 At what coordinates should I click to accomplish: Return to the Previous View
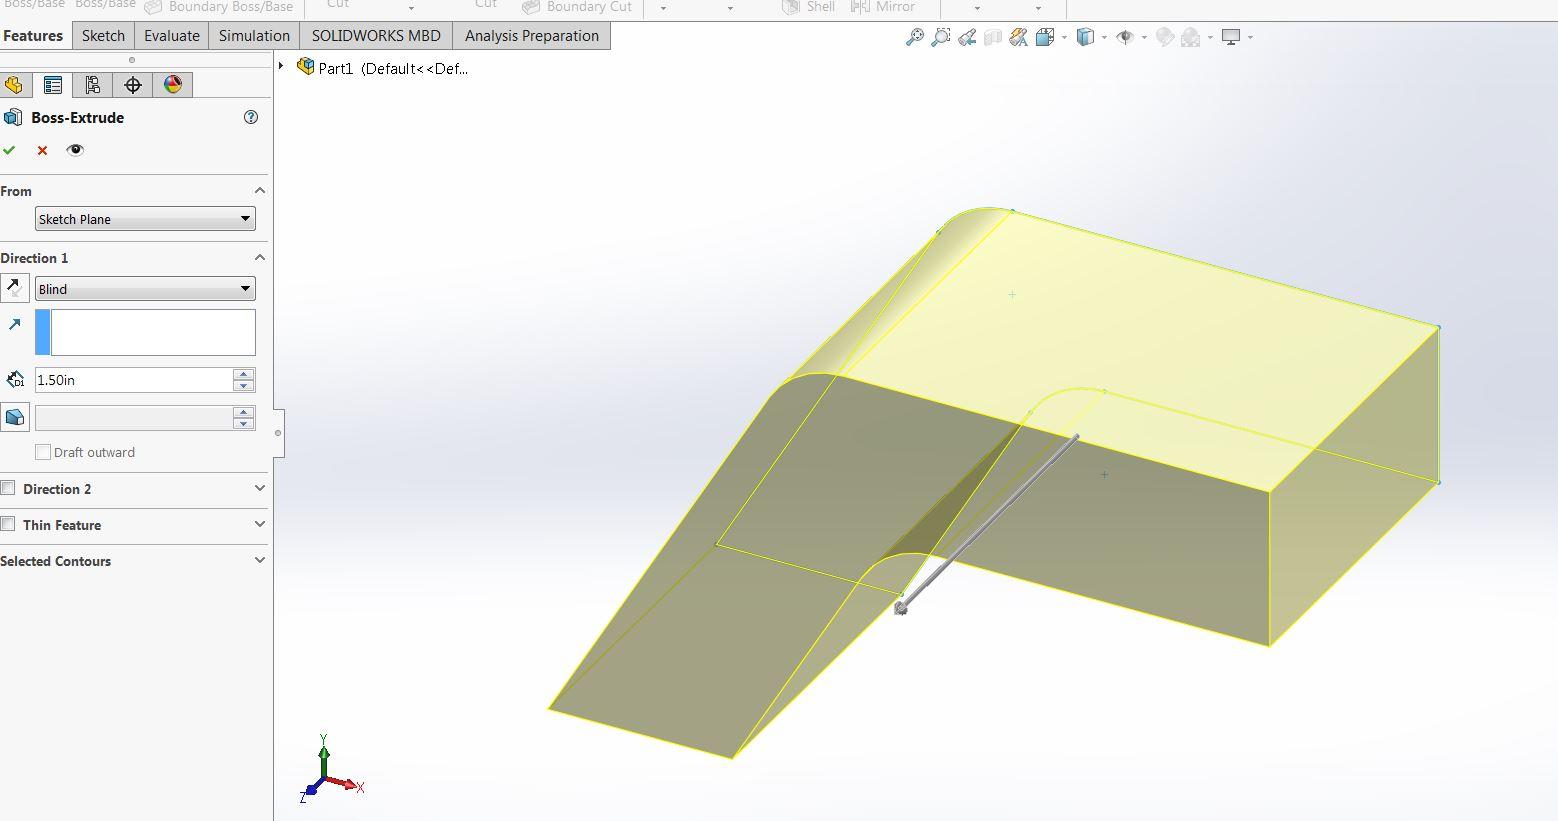pyautogui.click(x=966, y=38)
